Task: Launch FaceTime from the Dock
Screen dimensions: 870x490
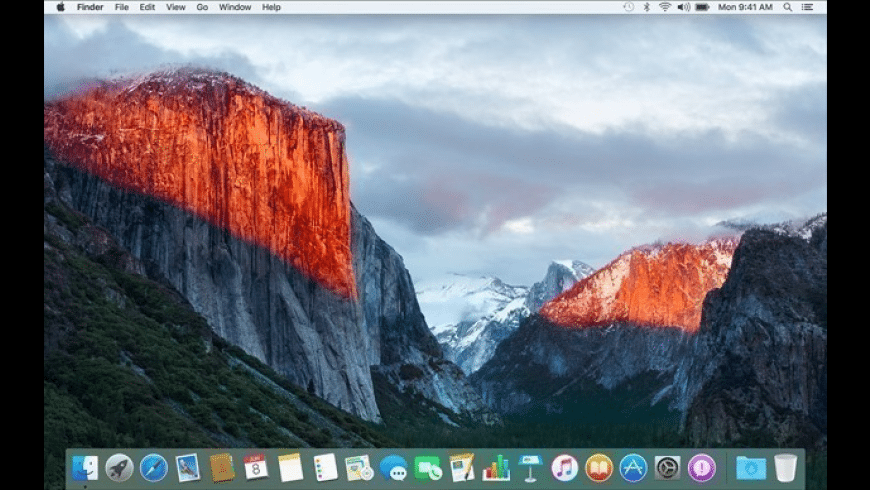Action: coord(428,468)
